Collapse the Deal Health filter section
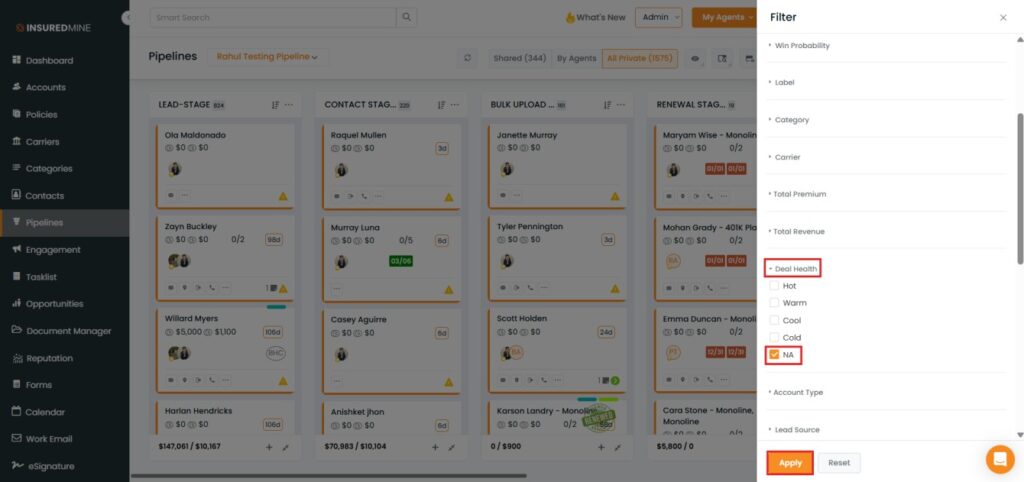 pos(794,269)
